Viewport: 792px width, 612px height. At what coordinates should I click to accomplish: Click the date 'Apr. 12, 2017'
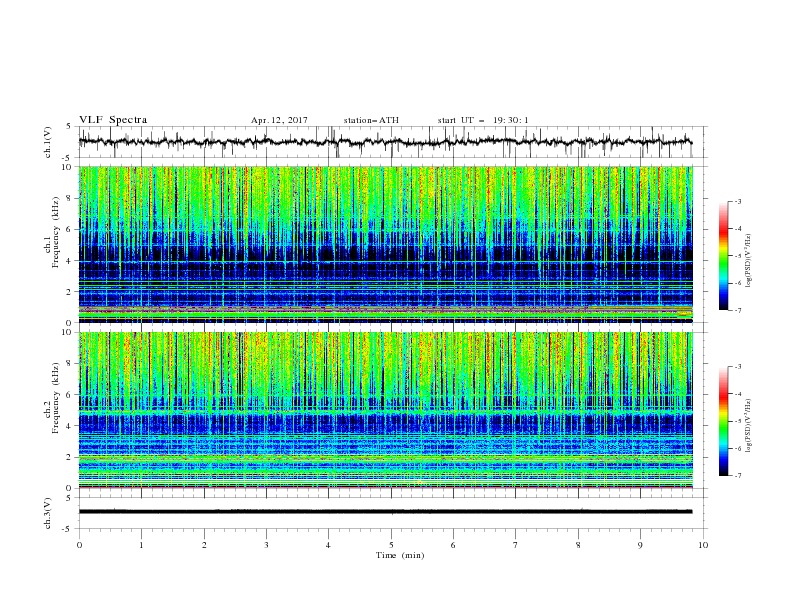(279, 120)
